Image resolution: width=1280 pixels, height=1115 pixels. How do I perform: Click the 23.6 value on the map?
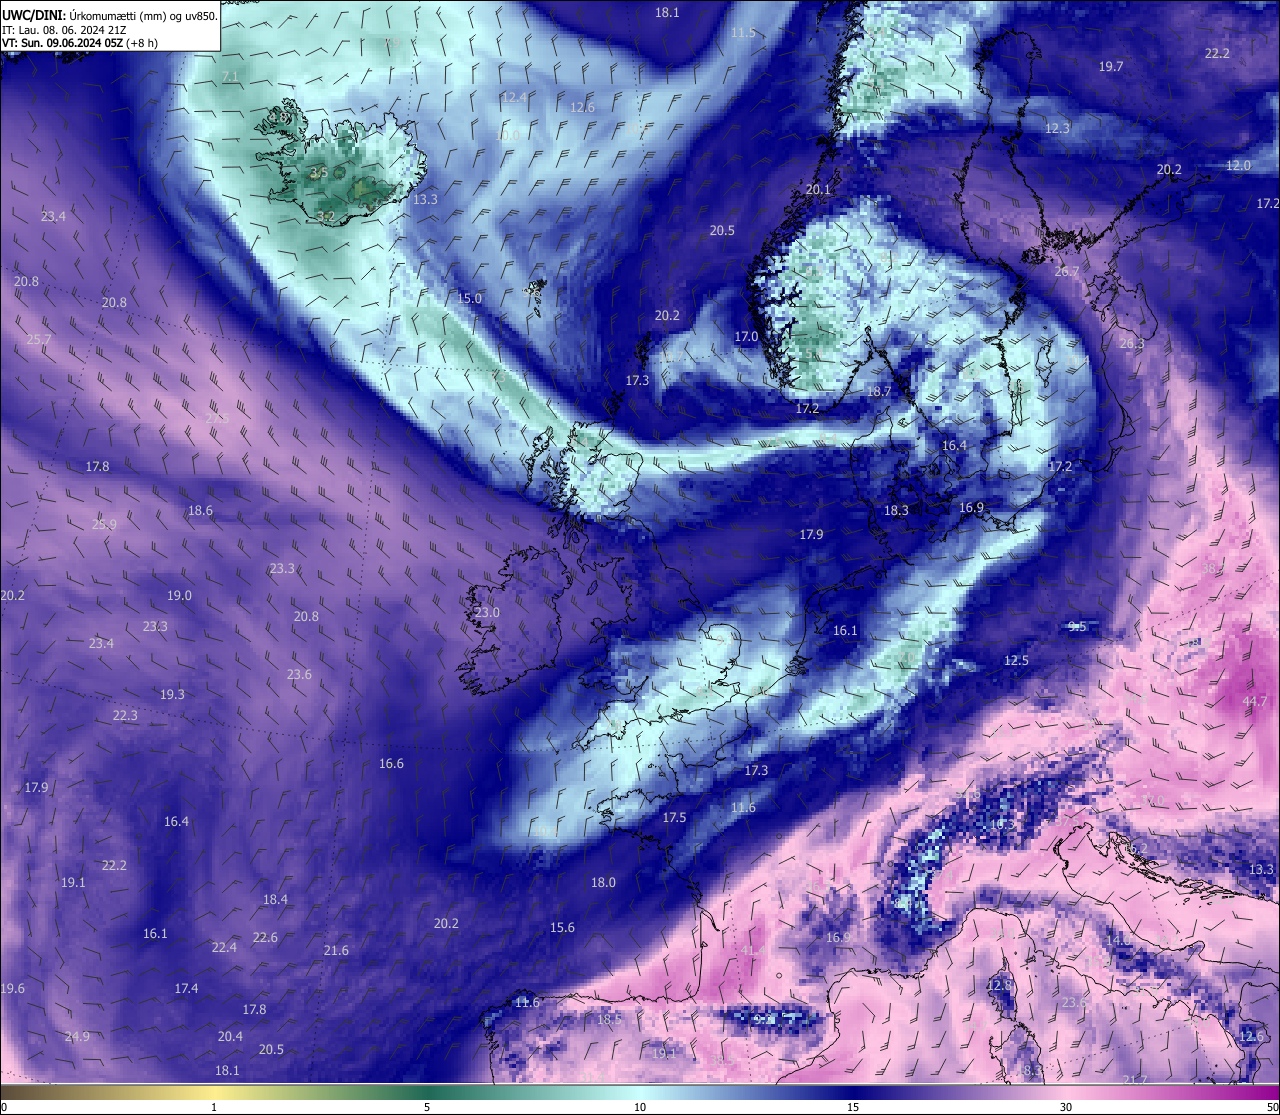click(x=299, y=674)
